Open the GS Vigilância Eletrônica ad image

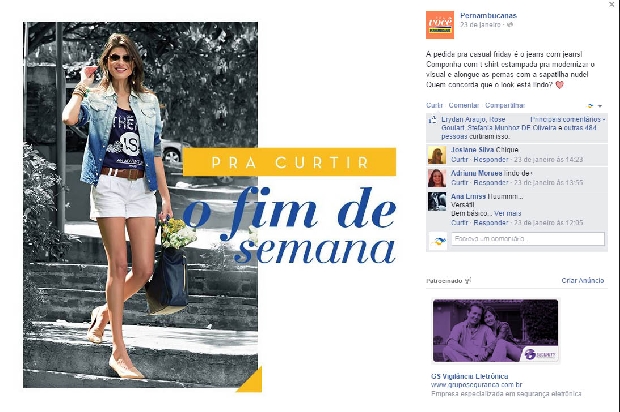pos(495,331)
